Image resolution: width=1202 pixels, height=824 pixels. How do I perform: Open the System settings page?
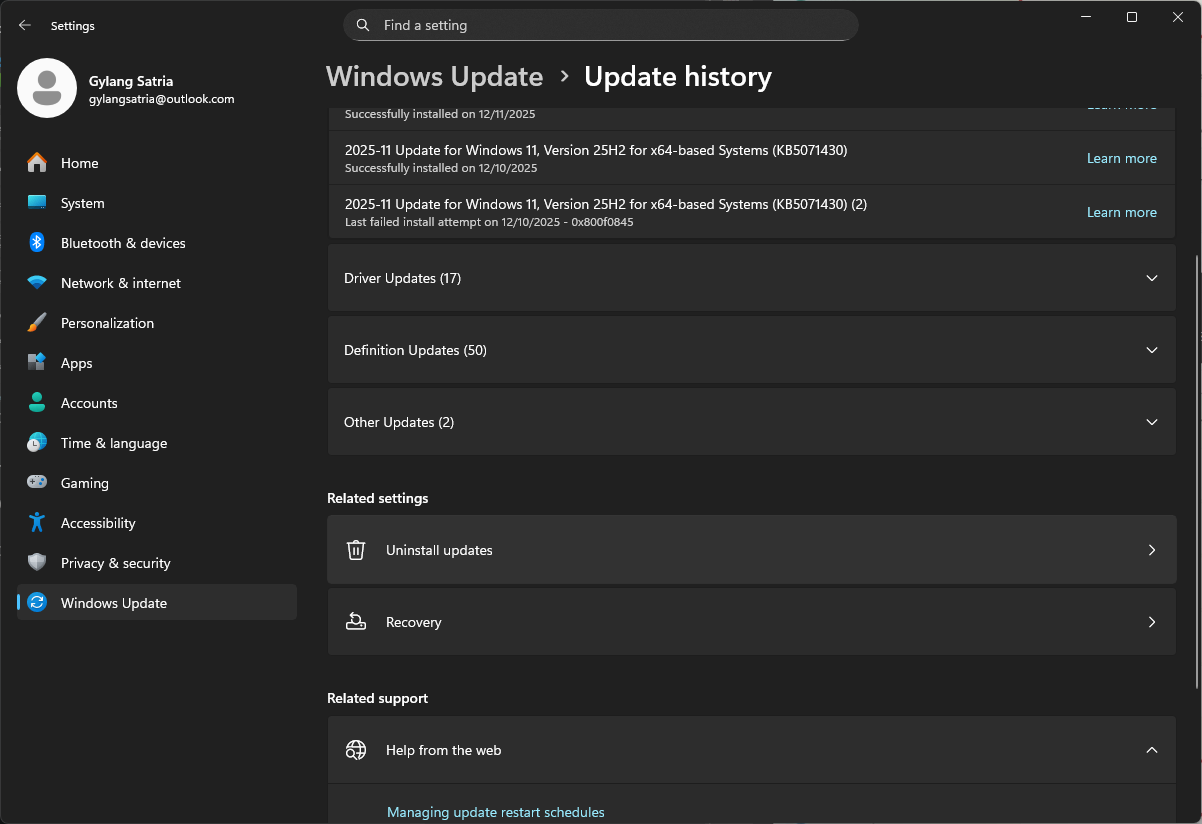82,203
